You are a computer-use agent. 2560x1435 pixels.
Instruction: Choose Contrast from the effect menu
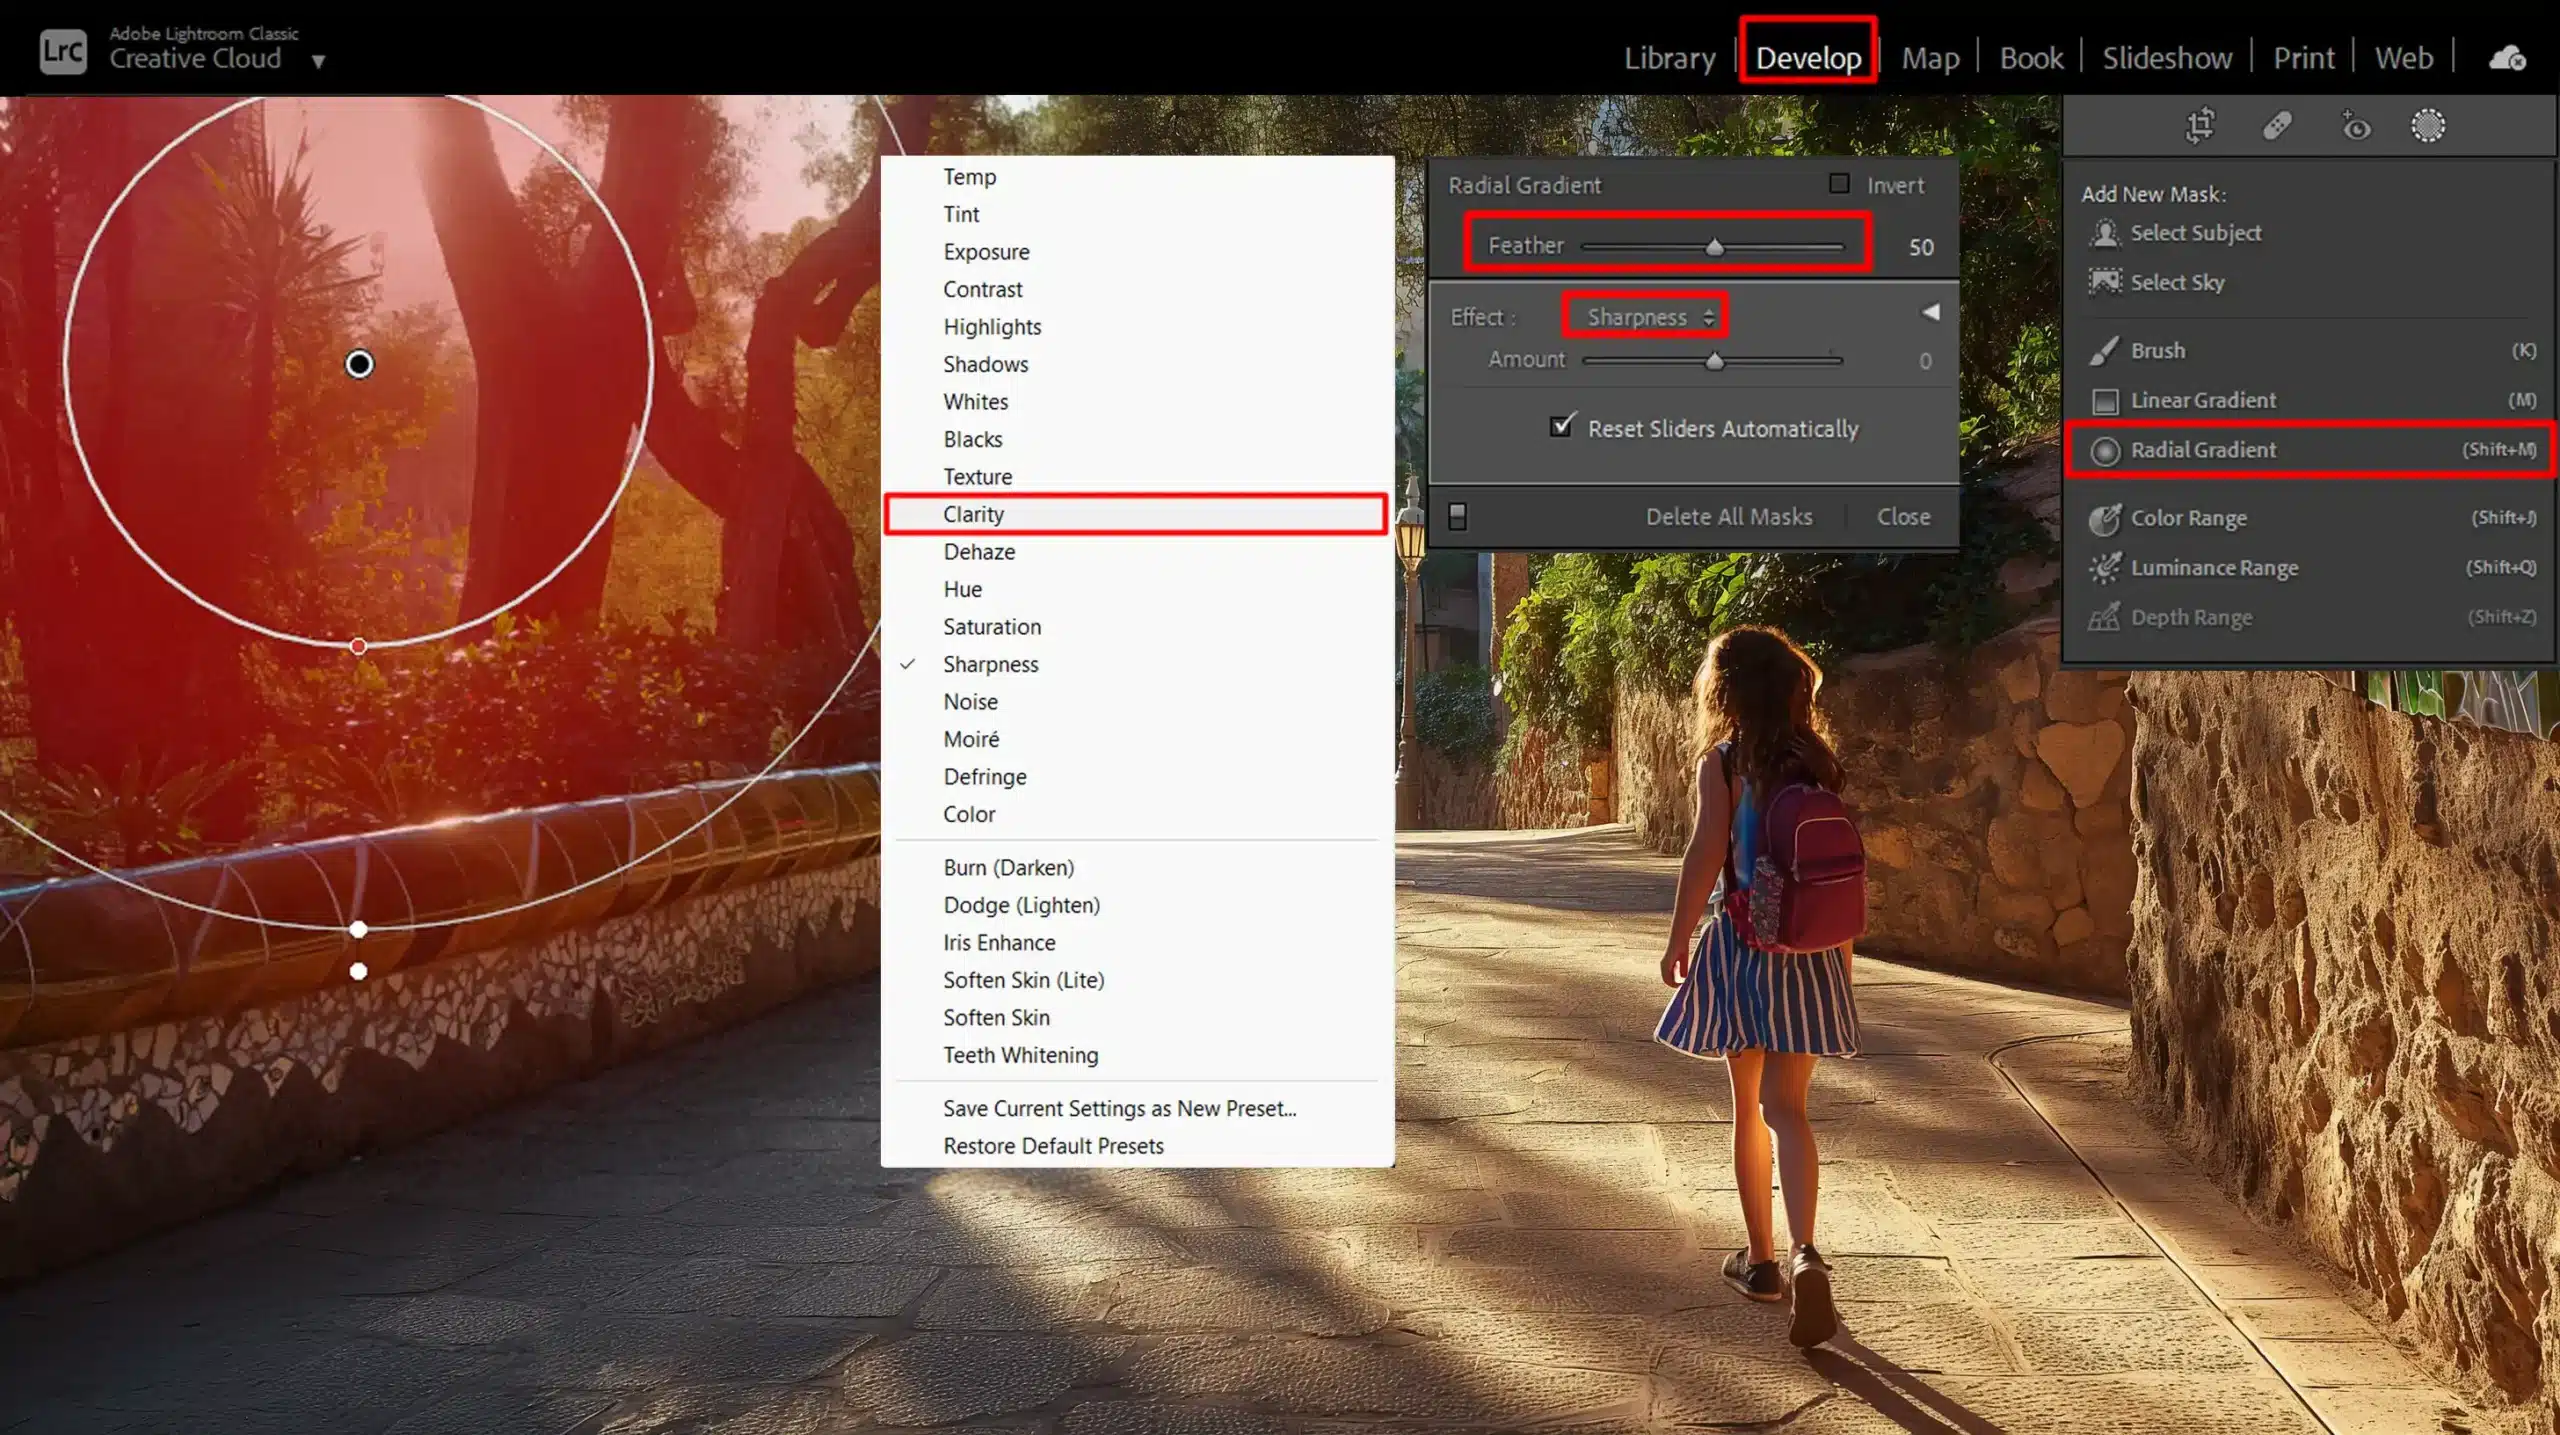1137,289
